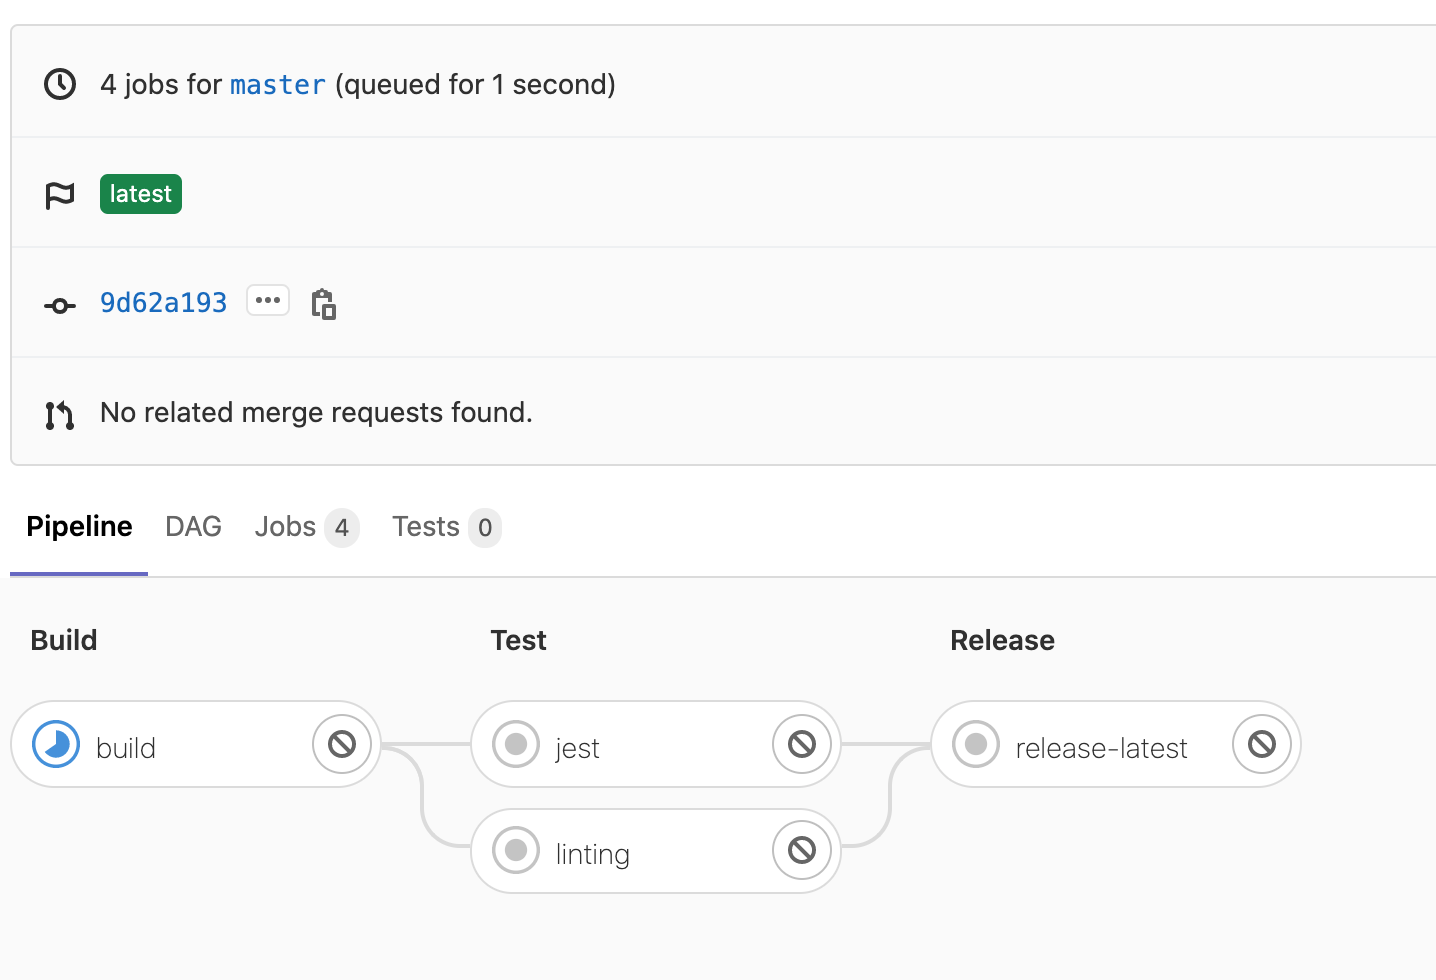Click the jest created status icon
This screenshot has width=1436, height=980.
click(x=516, y=745)
